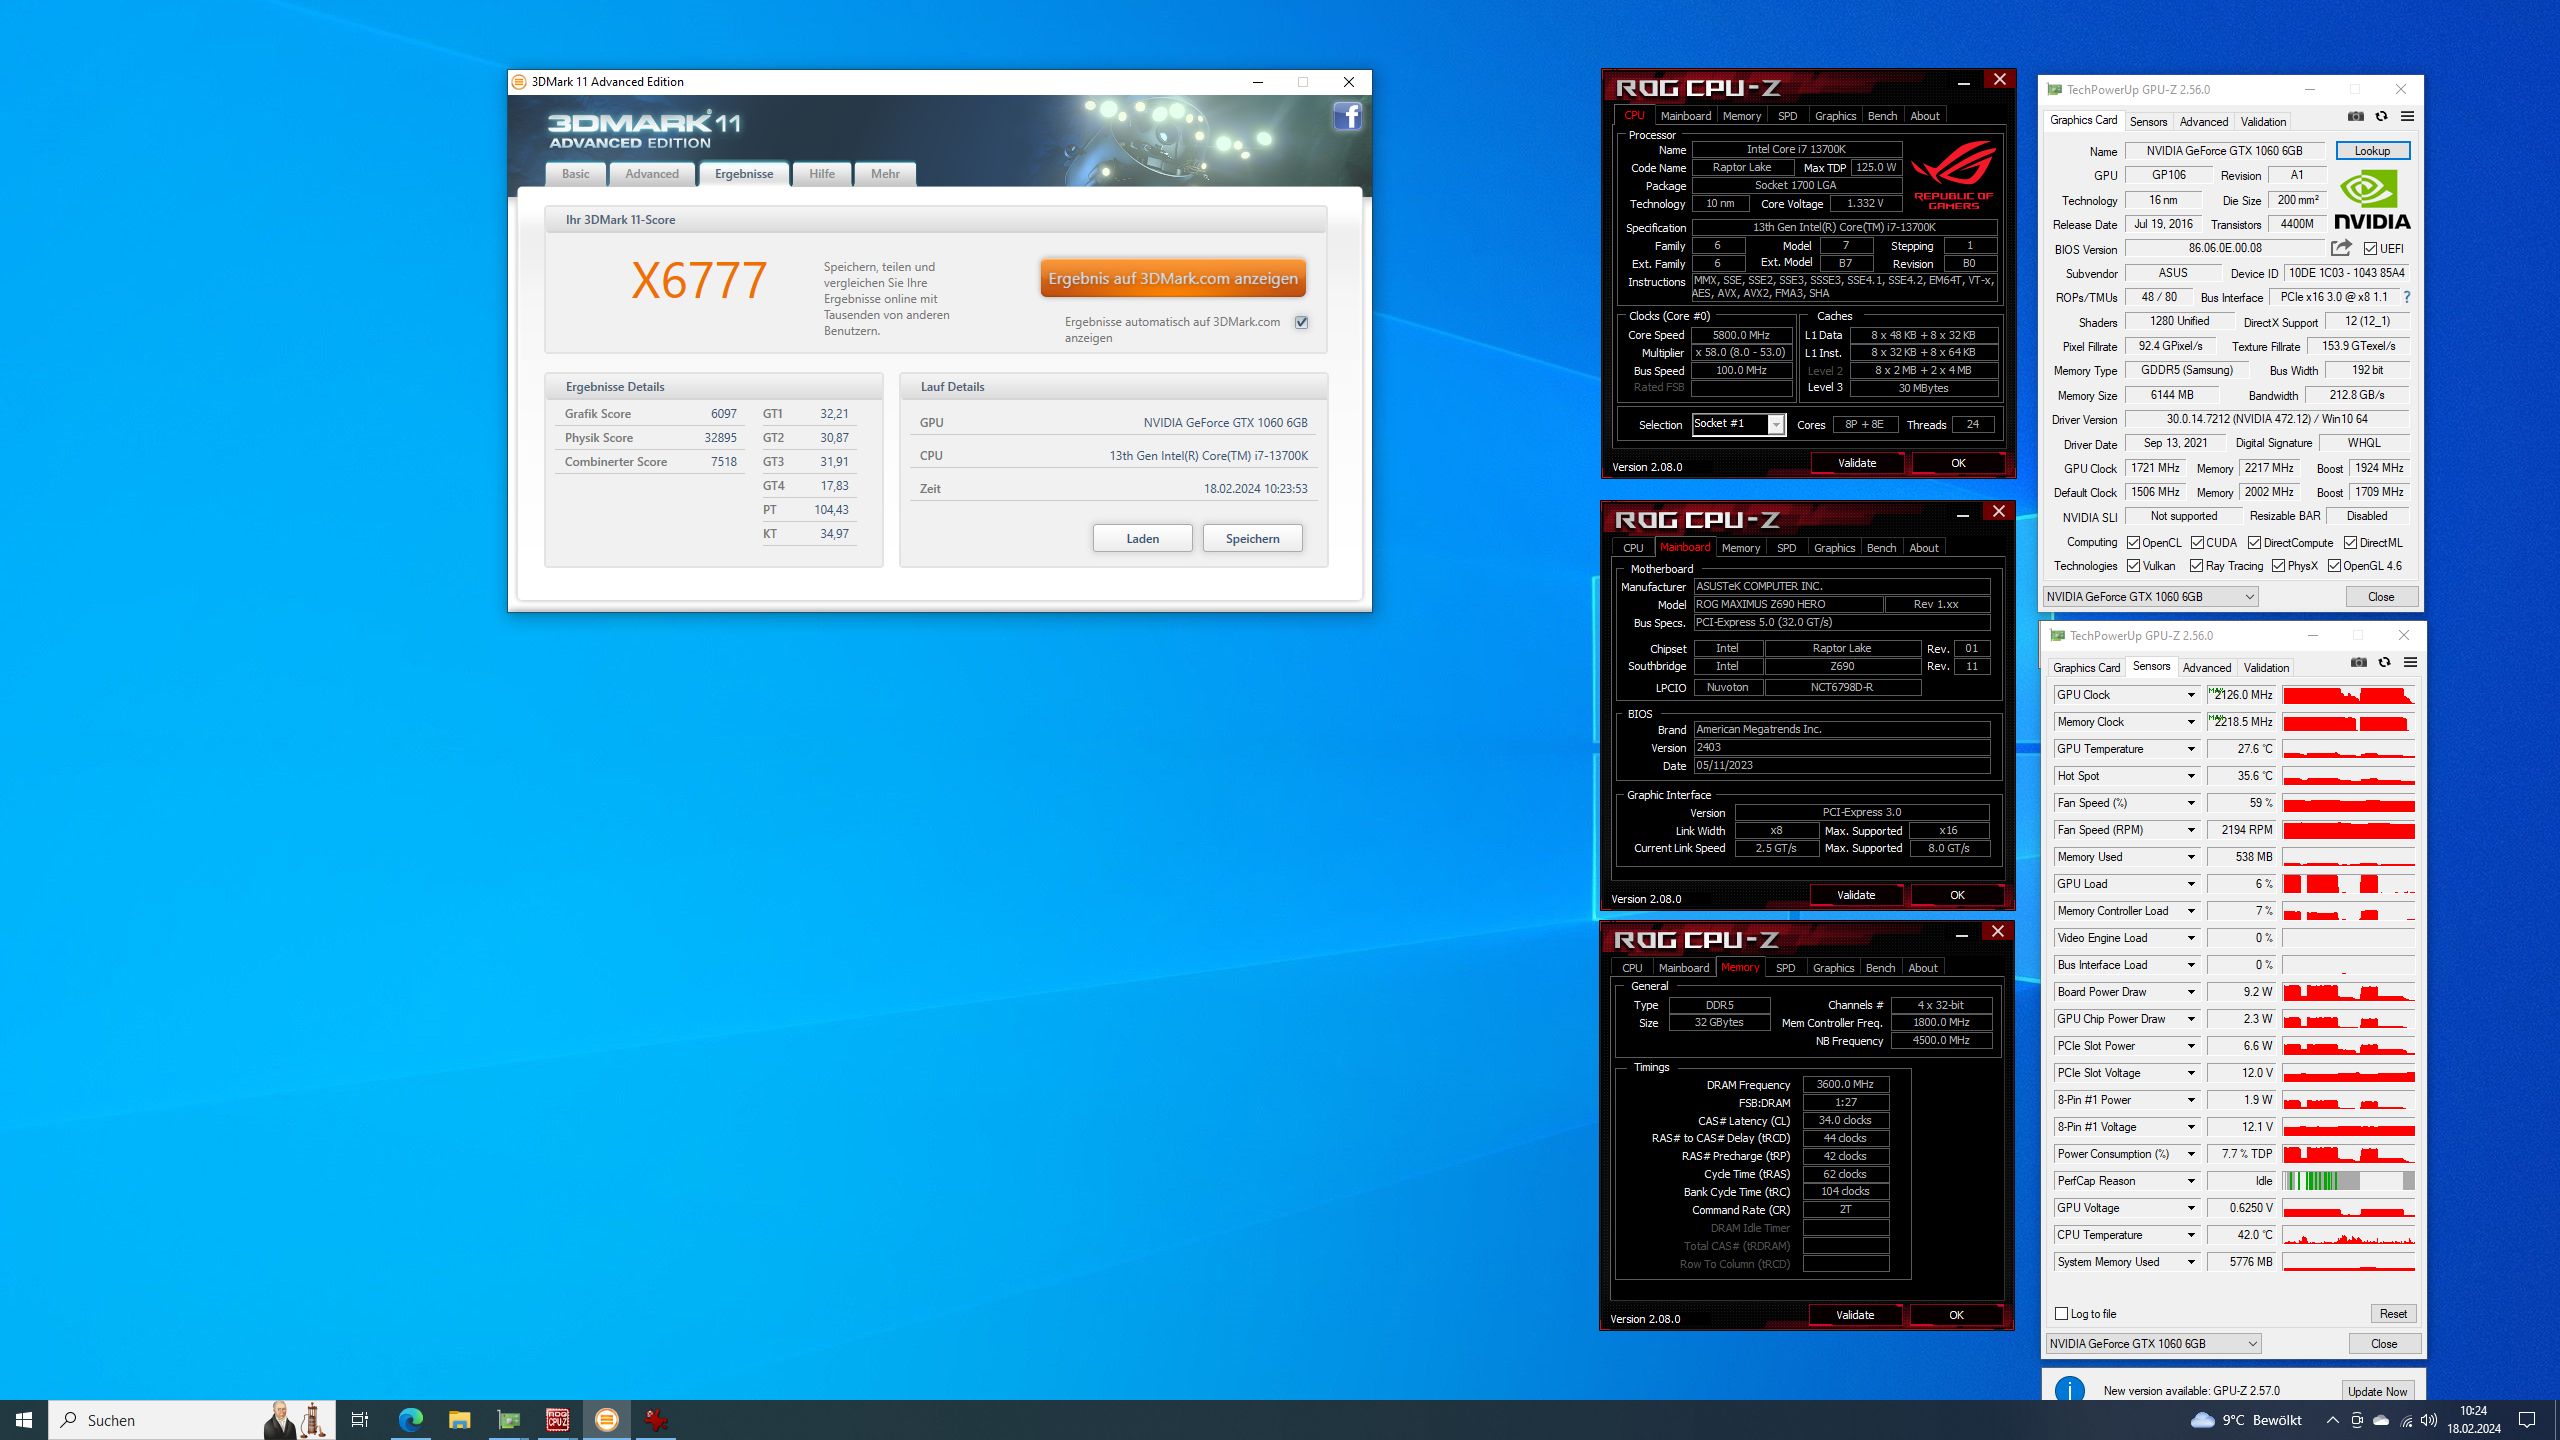Open the Socket #1 selection dropdown in CPU-Z
2560x1440 pixels.
pyautogui.click(x=1776, y=424)
